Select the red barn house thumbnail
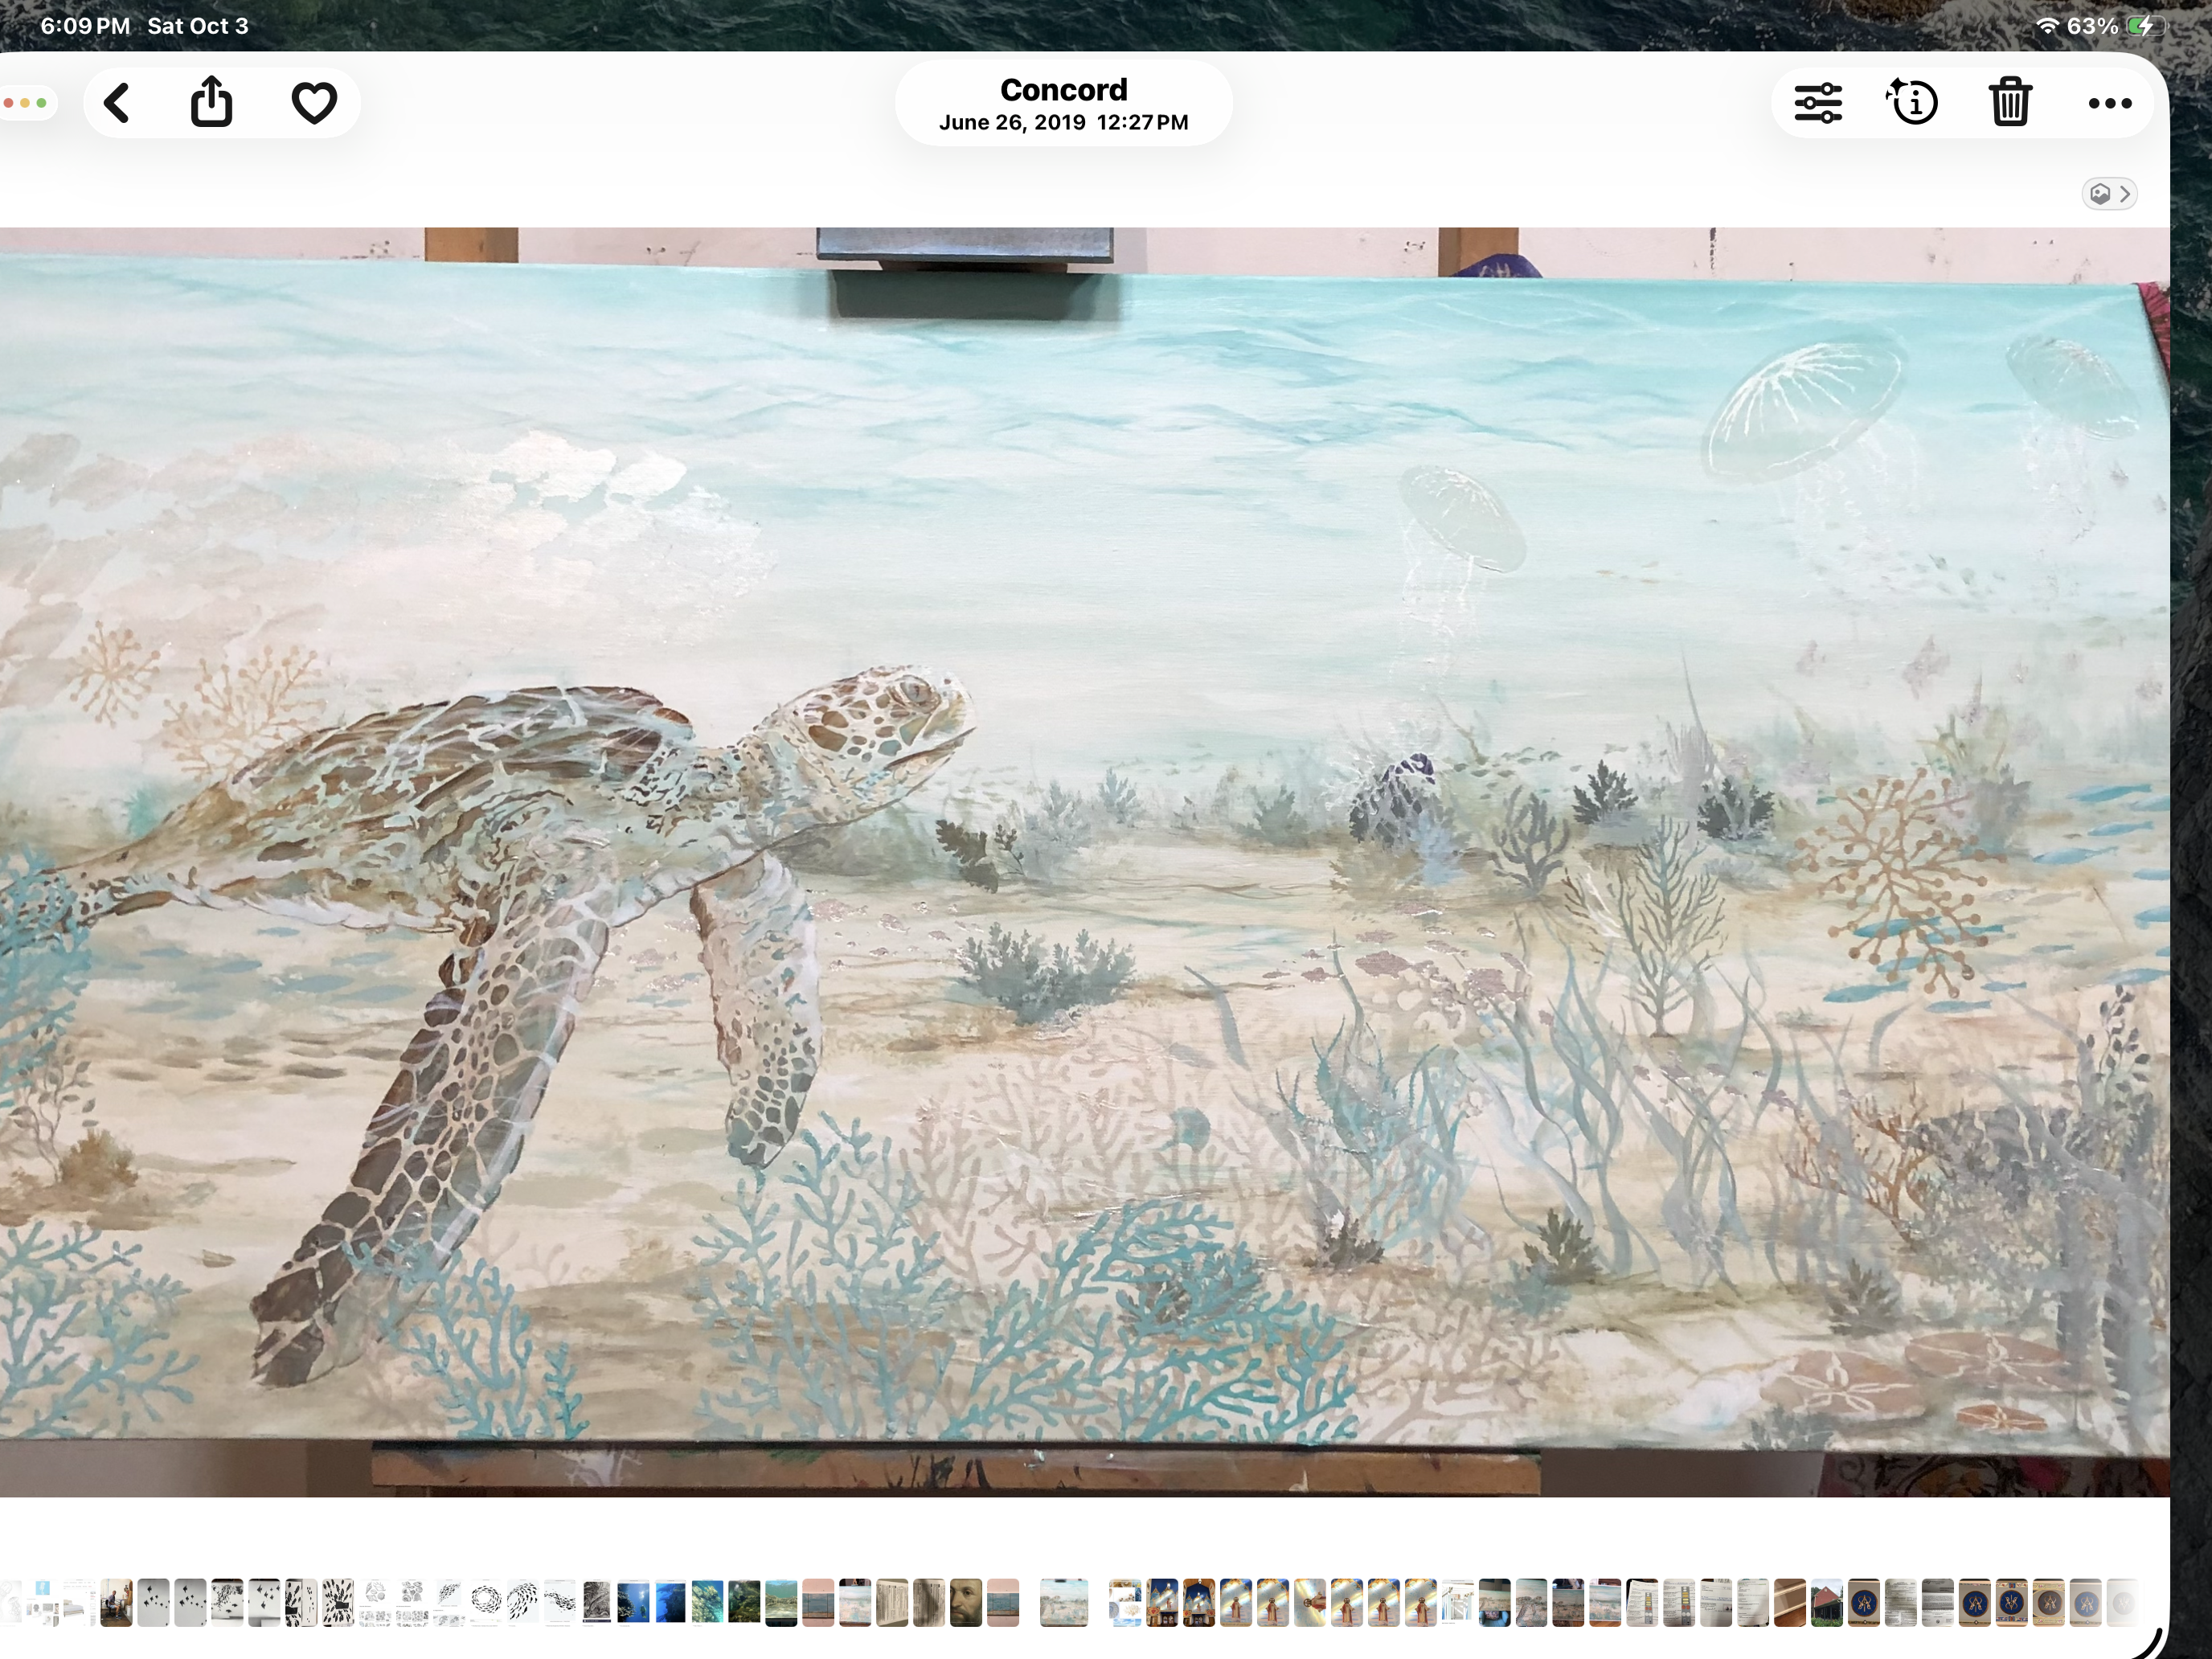This screenshot has height=1659, width=2212. coord(1827,1603)
